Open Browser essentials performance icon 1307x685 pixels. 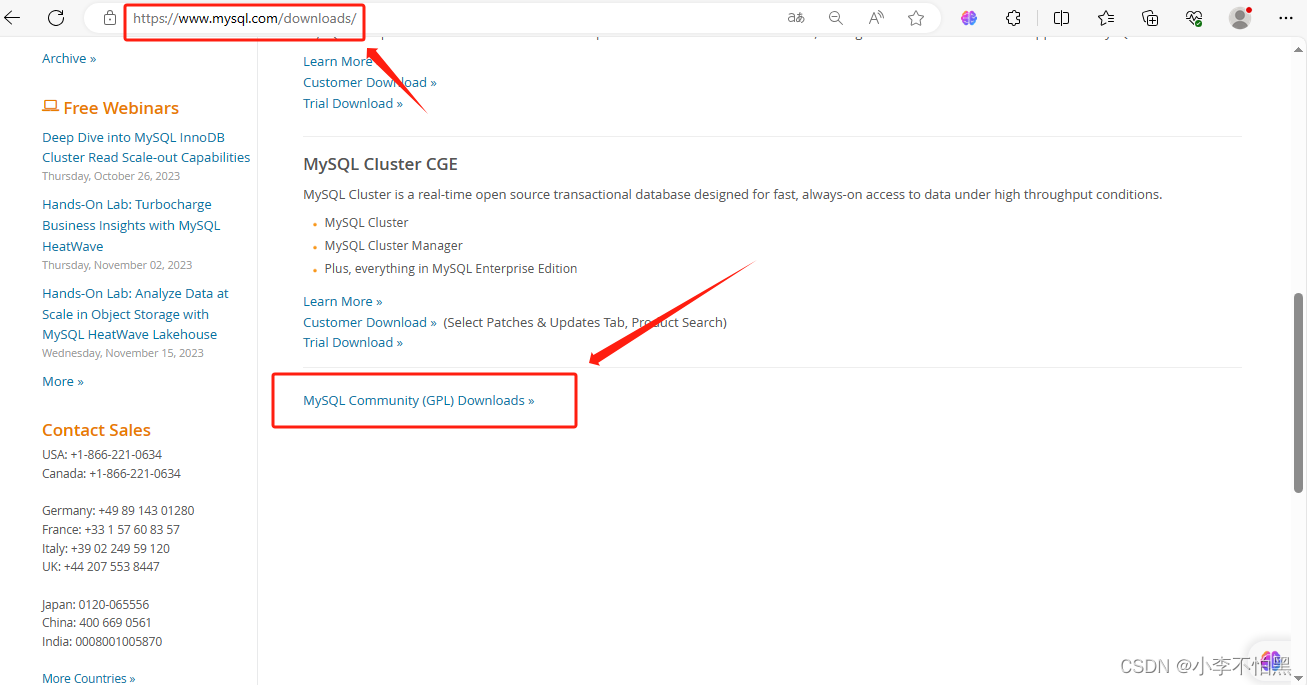pos(1193,17)
